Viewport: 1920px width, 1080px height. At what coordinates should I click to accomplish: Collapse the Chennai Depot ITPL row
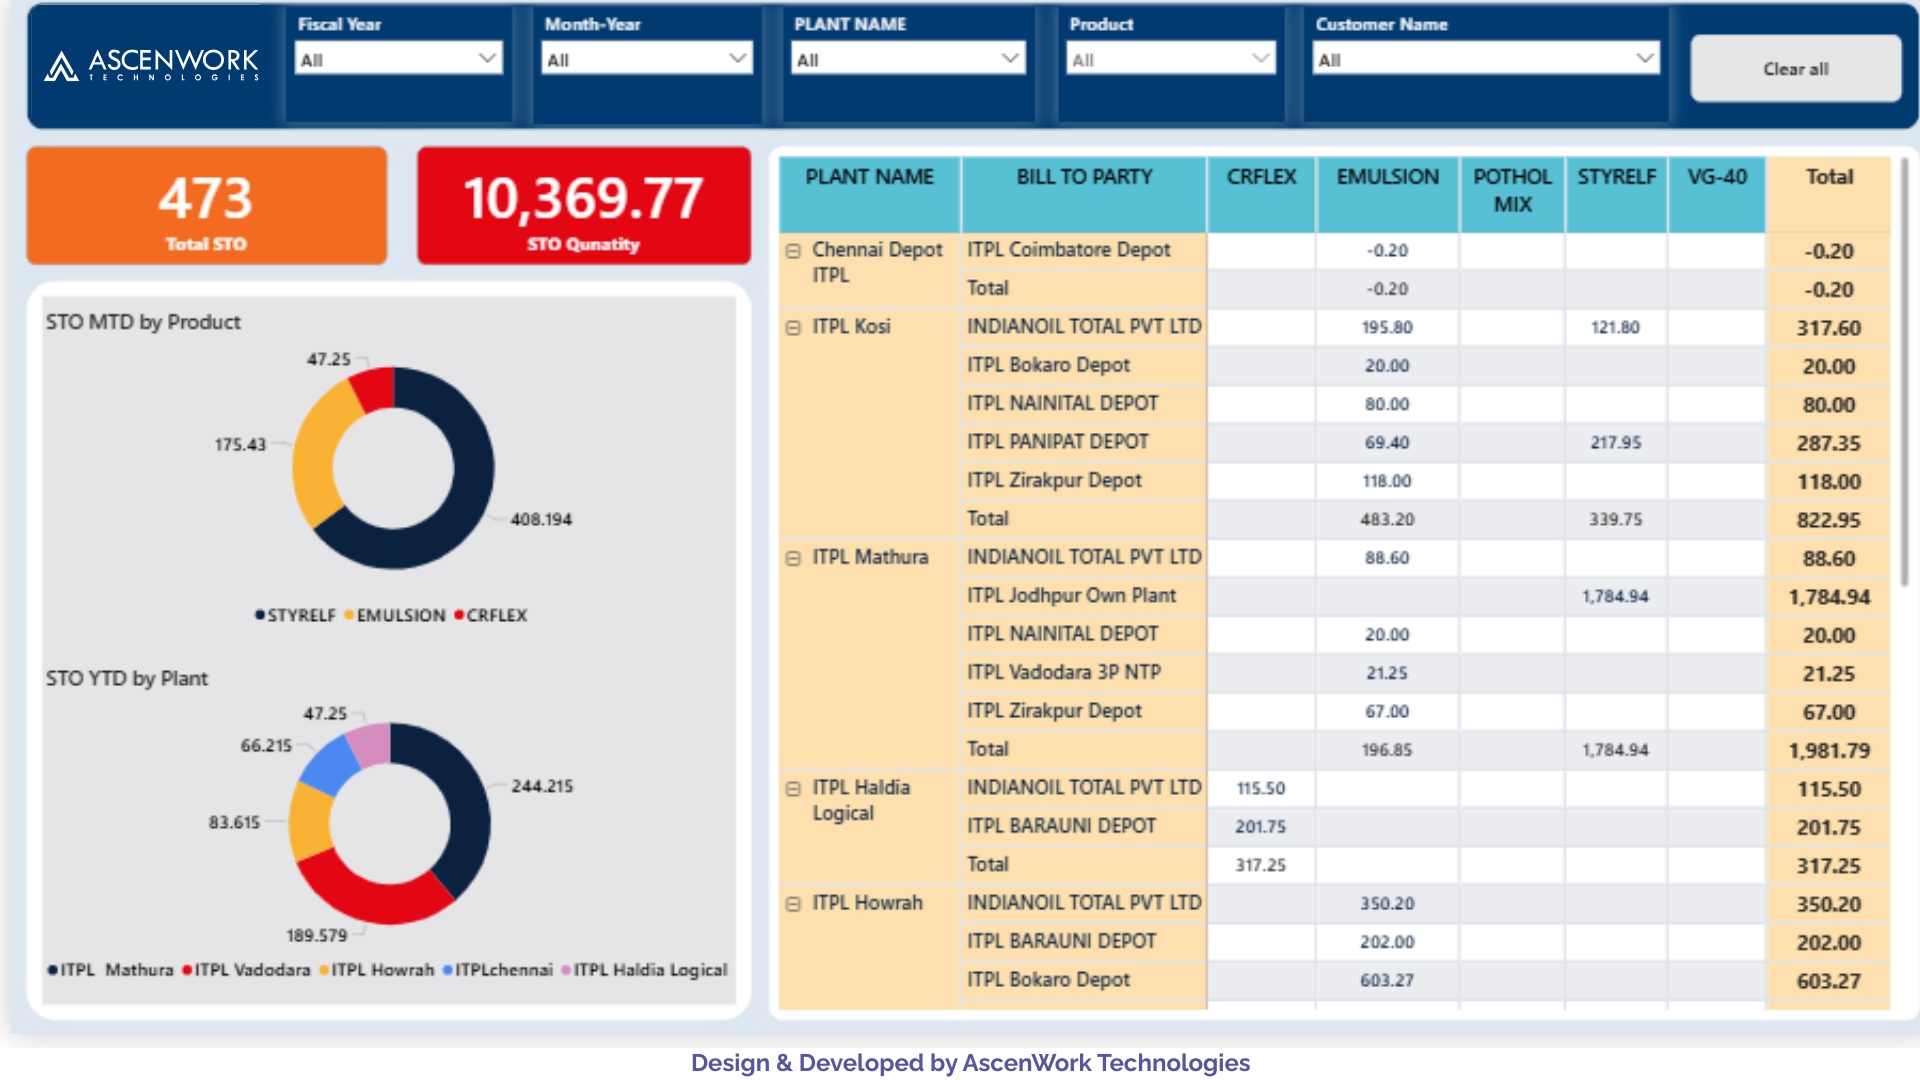pos(793,251)
